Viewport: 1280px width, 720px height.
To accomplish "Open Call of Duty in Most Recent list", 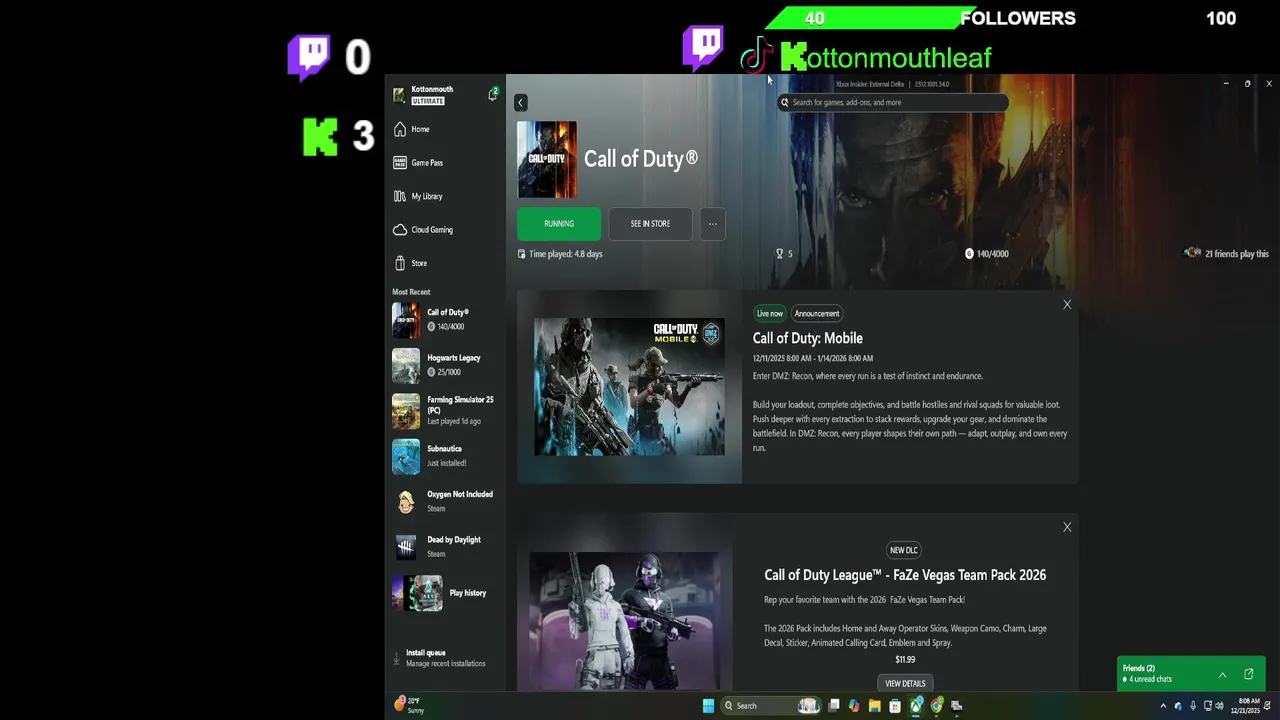I will 445,320.
